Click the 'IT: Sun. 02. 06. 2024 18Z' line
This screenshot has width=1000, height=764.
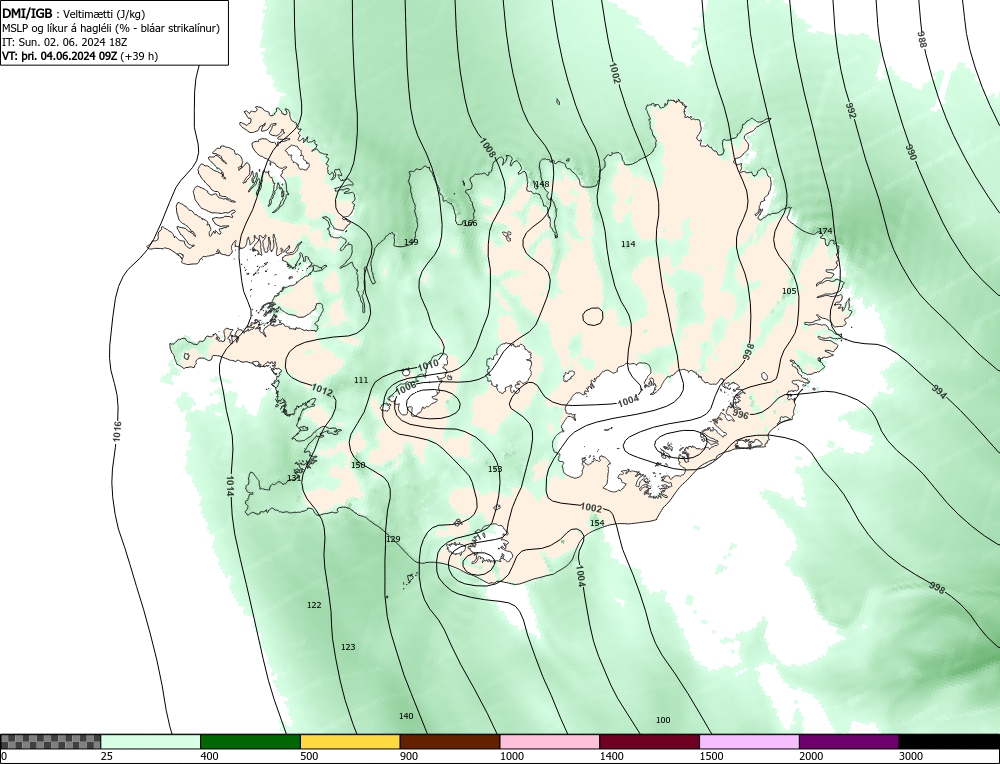[x=65, y=42]
